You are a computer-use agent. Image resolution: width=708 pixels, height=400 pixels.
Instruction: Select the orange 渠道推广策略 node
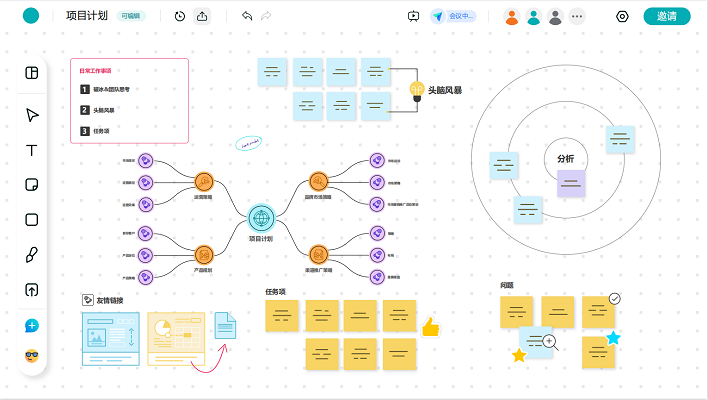click(318, 255)
